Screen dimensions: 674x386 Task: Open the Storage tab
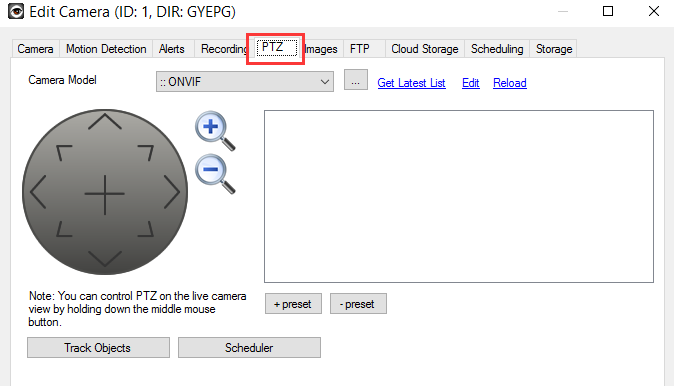[x=554, y=49]
